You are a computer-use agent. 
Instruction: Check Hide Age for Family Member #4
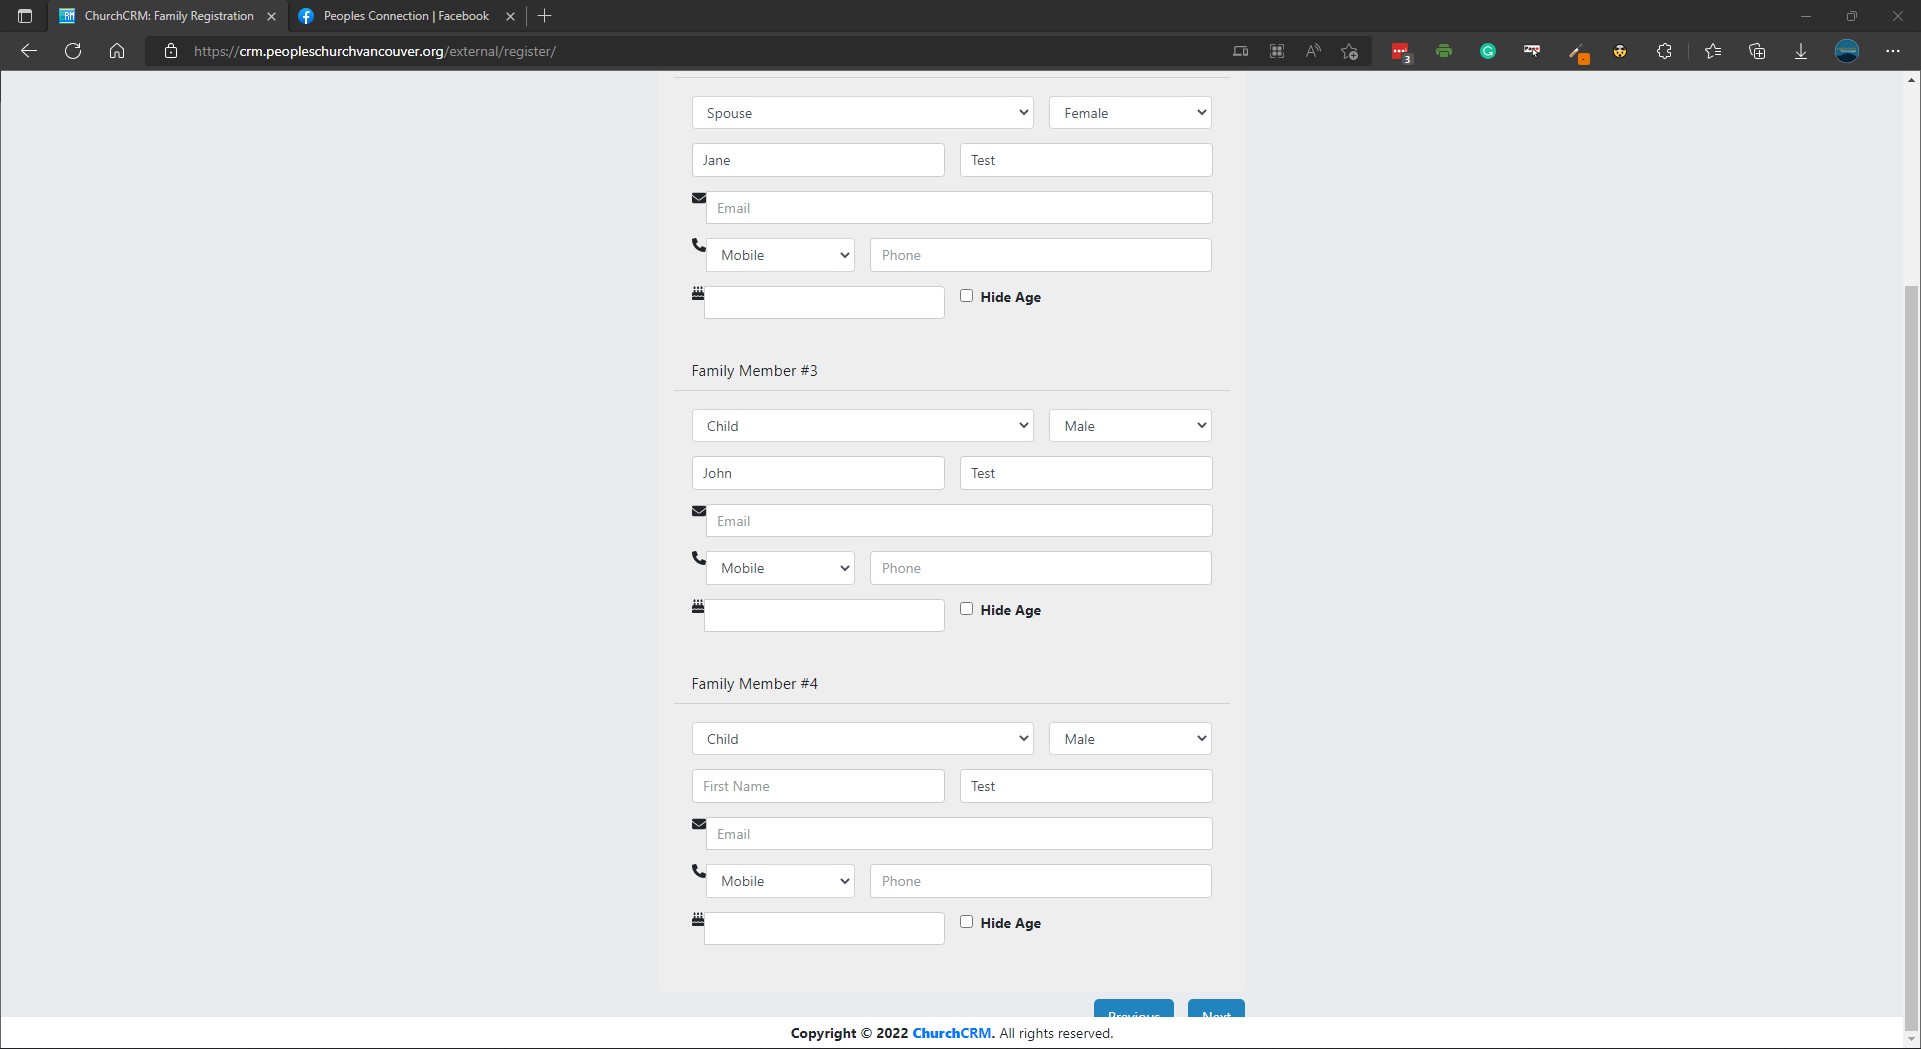pos(966,921)
